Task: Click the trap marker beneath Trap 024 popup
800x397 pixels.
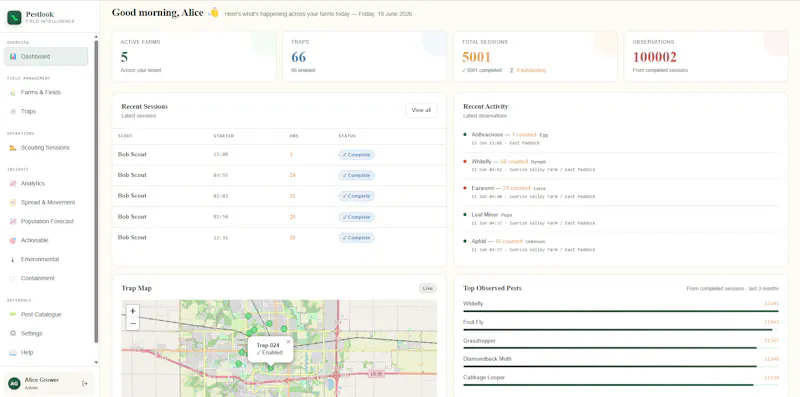Action: pyautogui.click(x=270, y=368)
